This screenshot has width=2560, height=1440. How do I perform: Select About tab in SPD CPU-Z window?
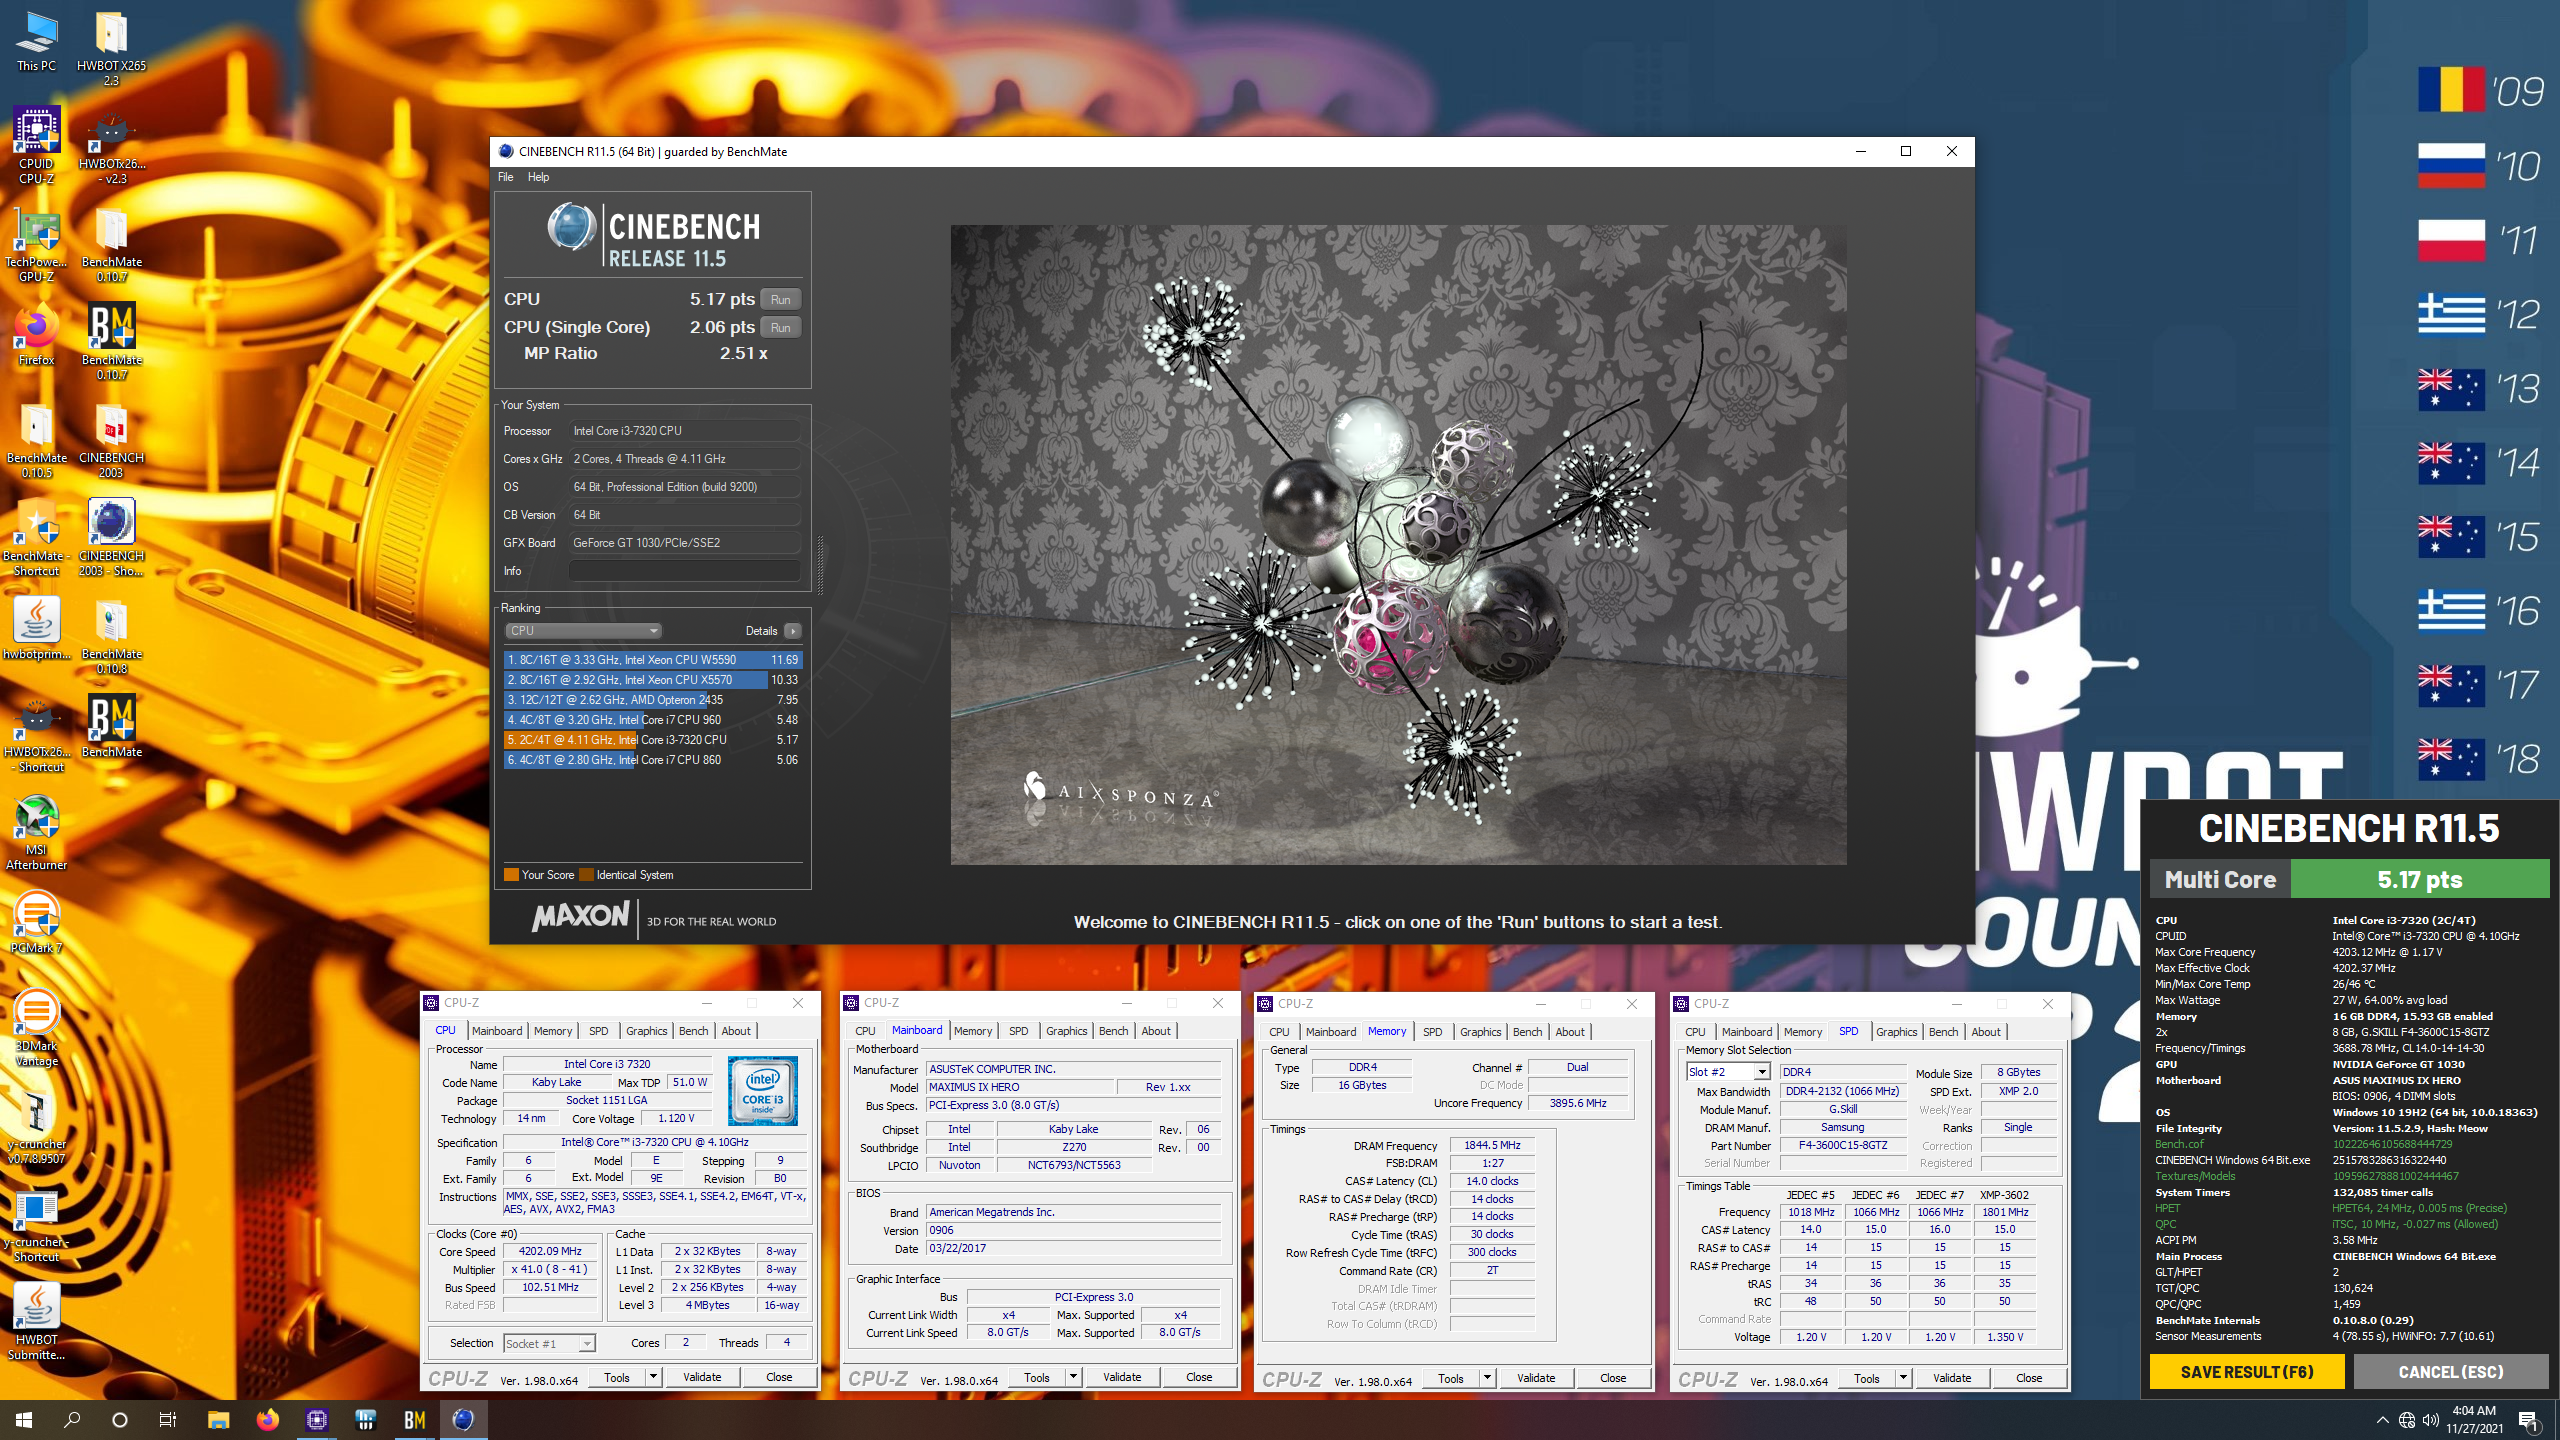point(1986,1032)
